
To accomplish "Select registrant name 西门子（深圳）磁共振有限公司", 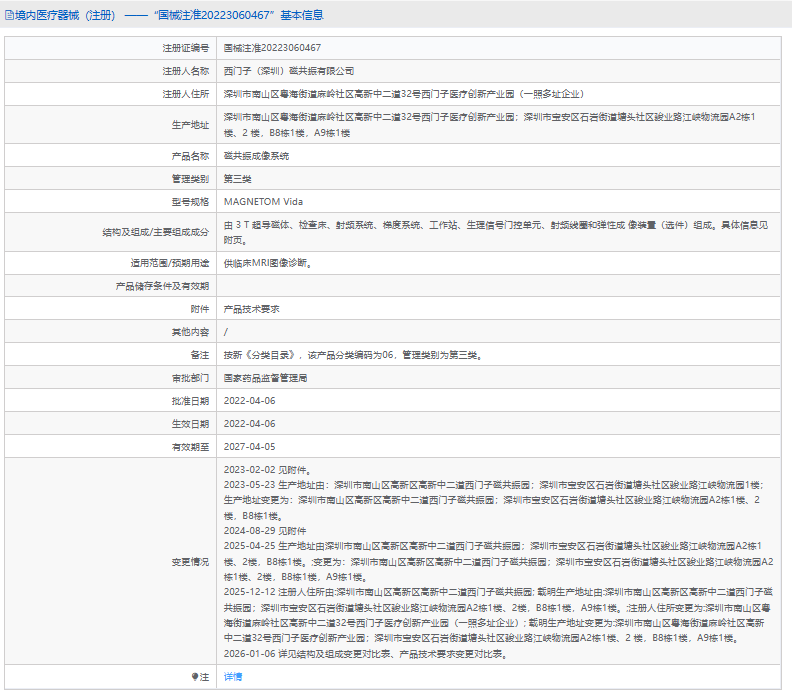I will (288, 71).
